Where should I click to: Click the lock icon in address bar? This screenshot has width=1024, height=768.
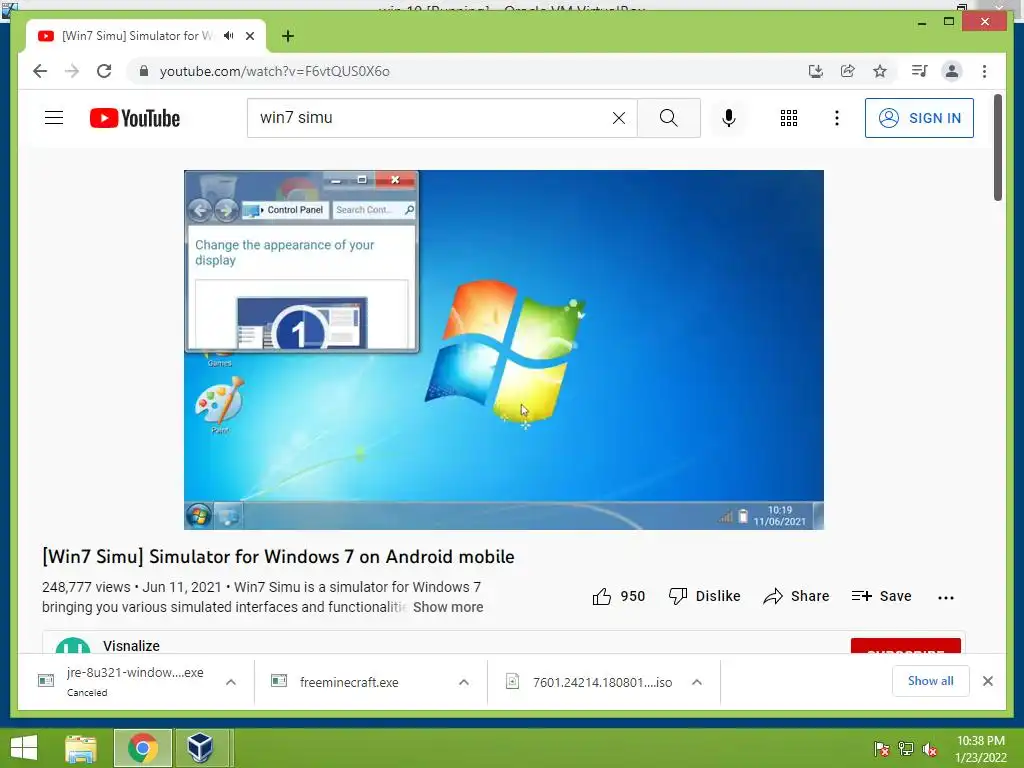coord(144,71)
